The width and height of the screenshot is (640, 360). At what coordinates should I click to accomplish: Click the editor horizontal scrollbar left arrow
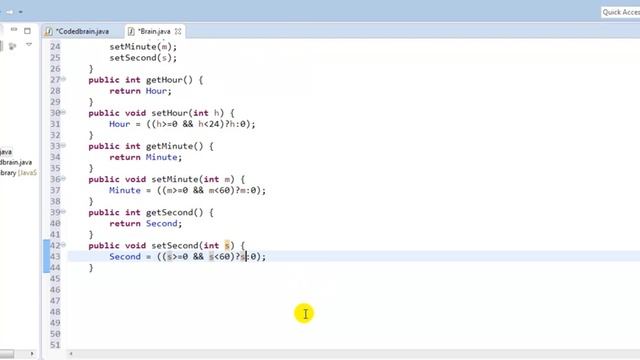tap(71, 354)
